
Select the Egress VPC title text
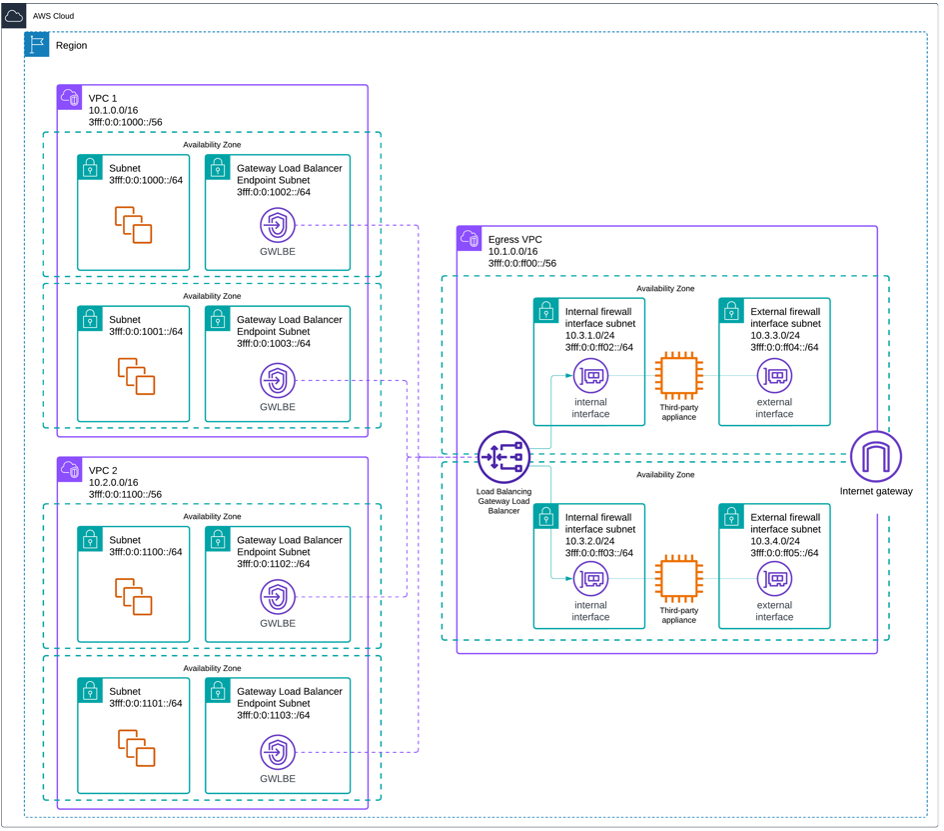click(x=513, y=239)
